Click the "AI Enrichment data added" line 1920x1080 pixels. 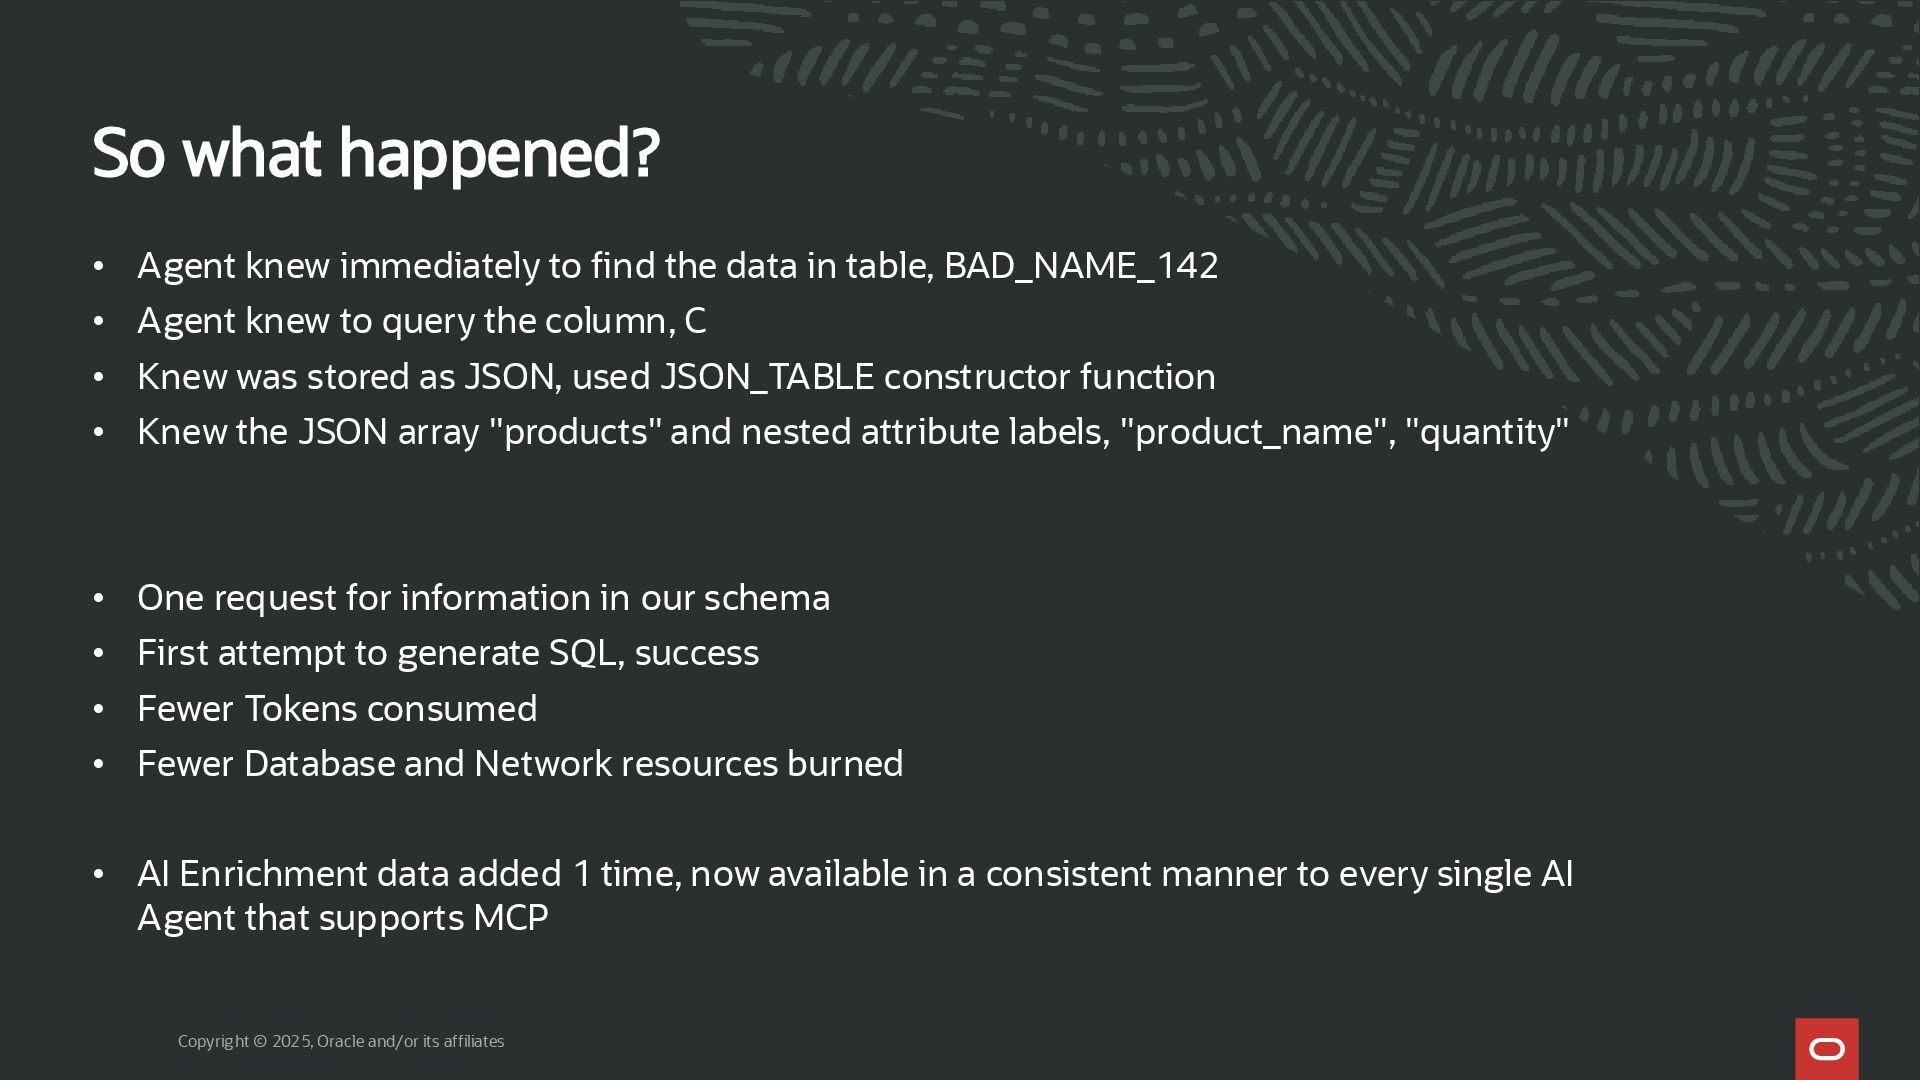coord(855,874)
